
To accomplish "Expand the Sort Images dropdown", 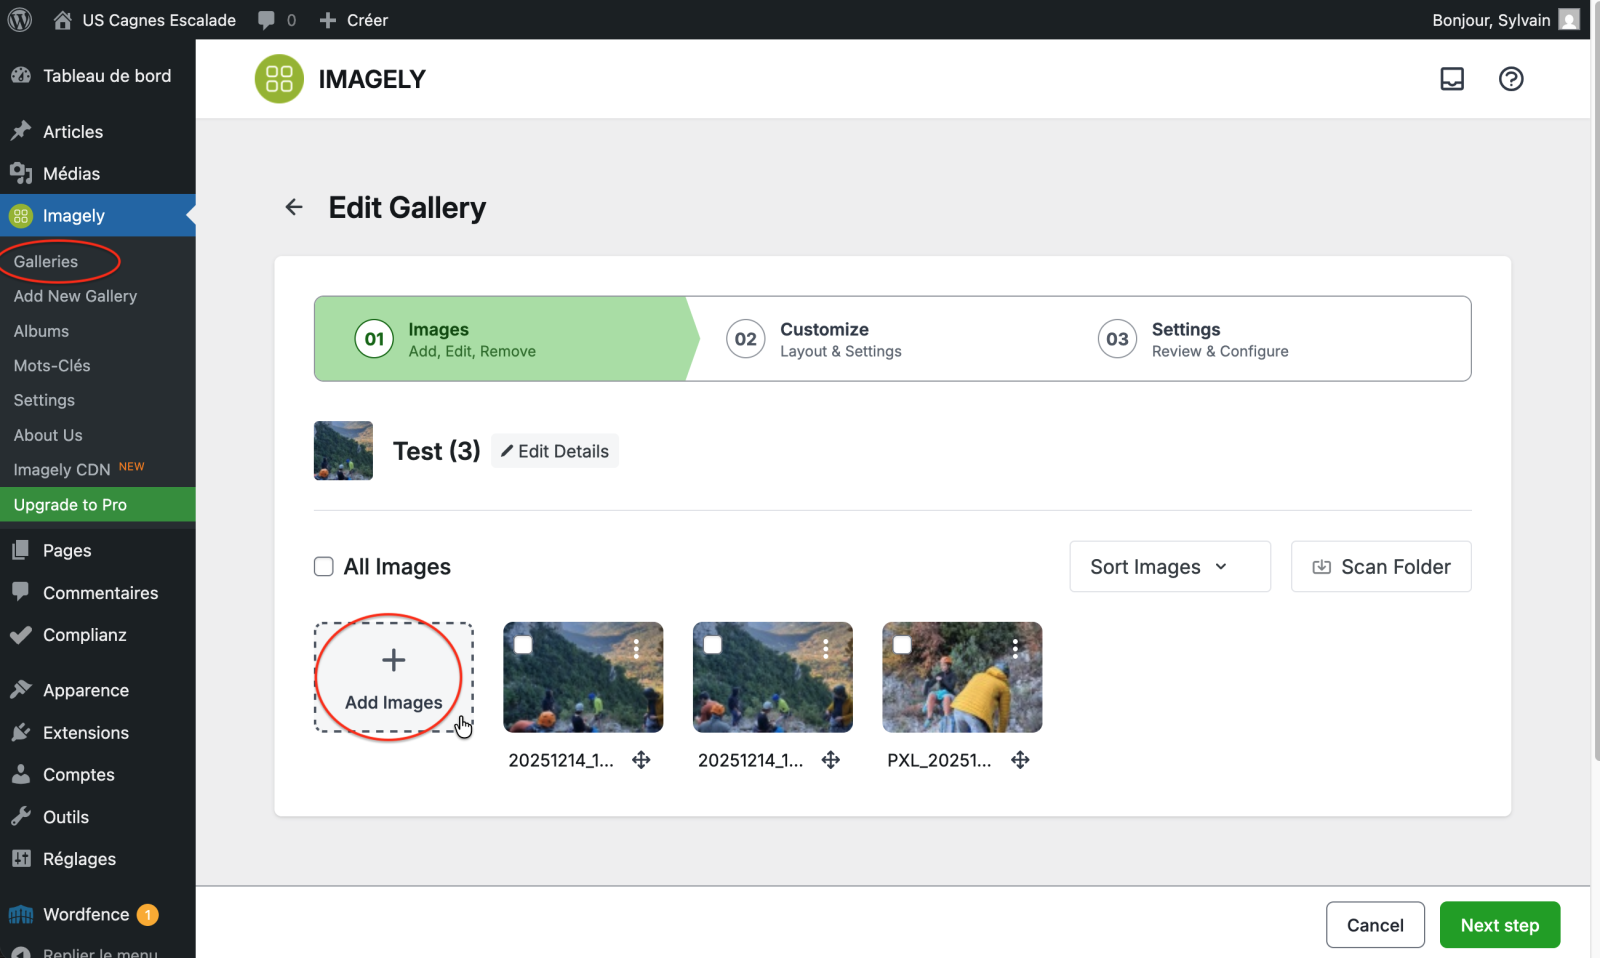I will [1169, 567].
